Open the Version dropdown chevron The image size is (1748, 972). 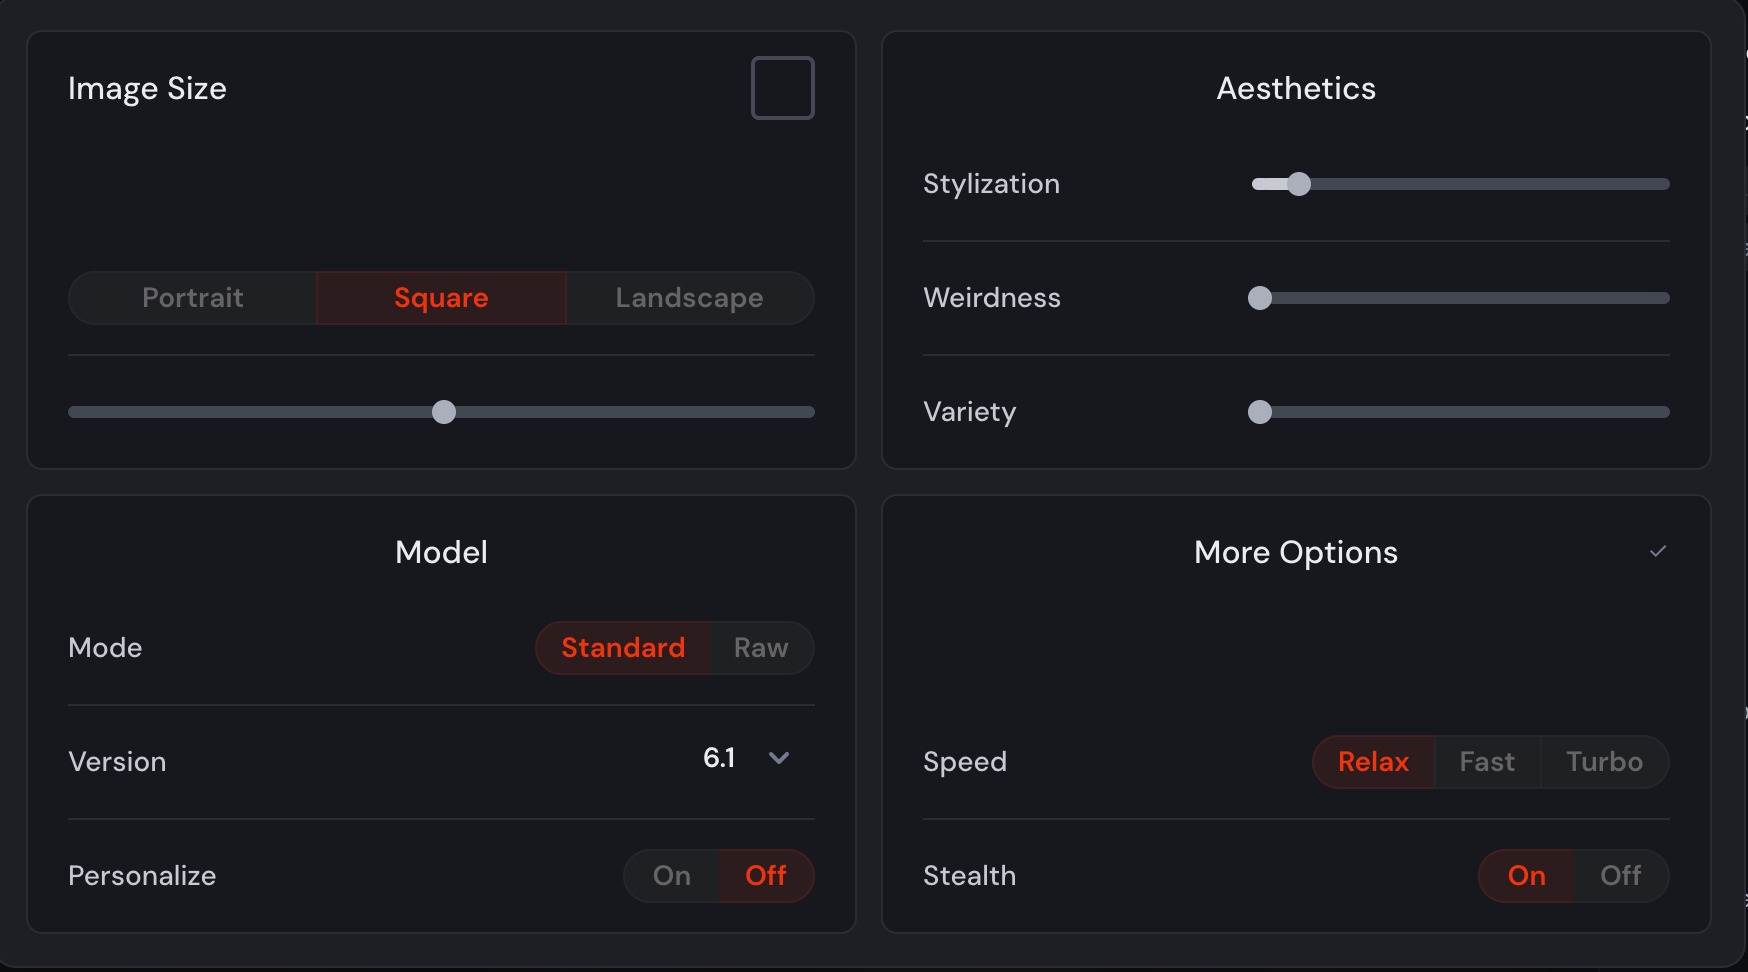click(779, 758)
